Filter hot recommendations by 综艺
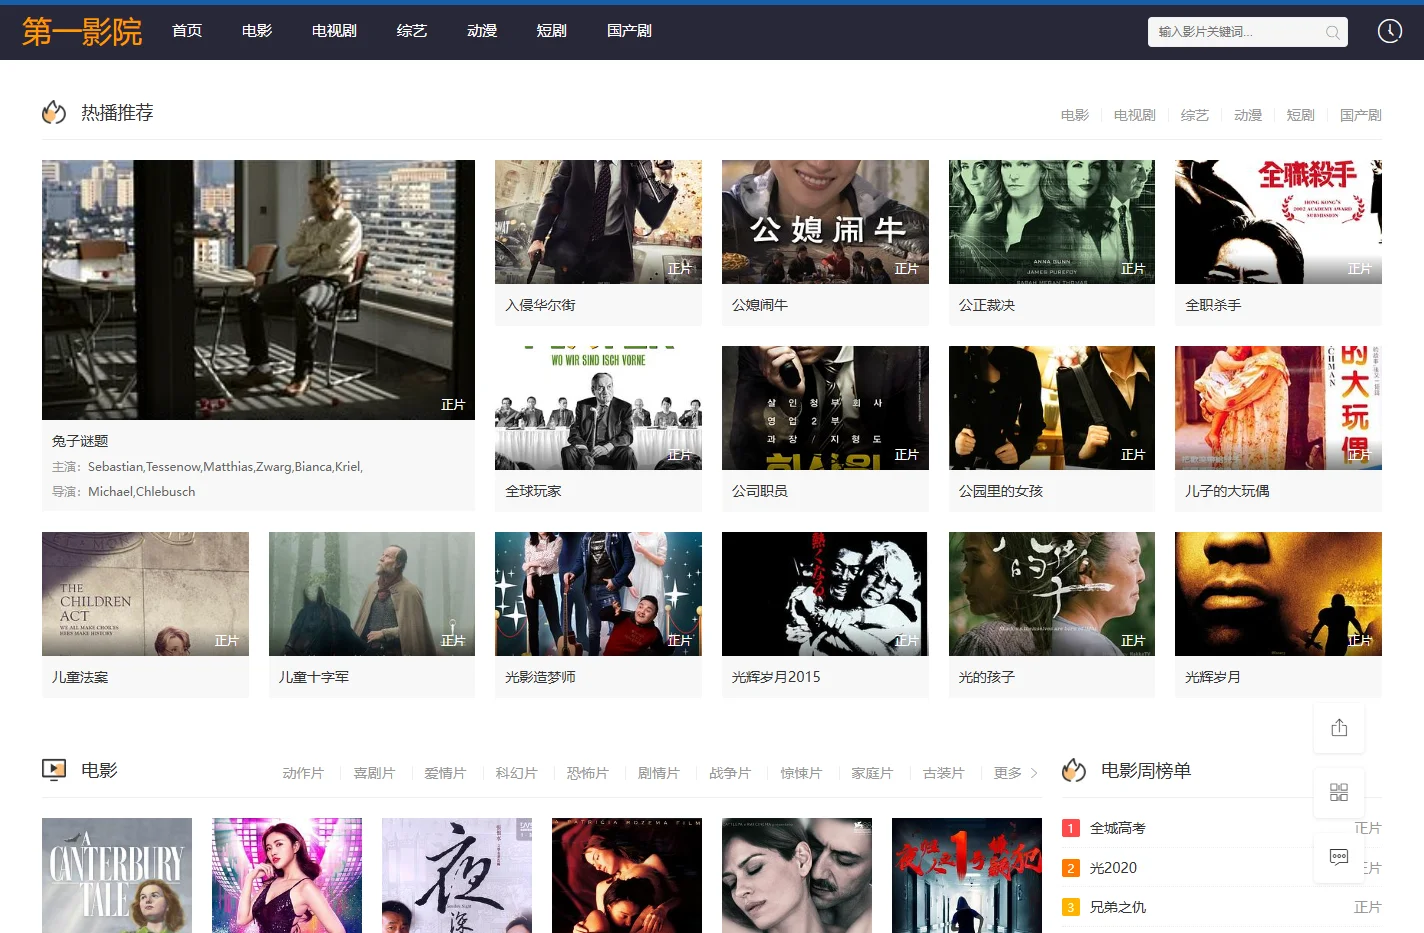The width and height of the screenshot is (1424, 933). [x=1195, y=115]
